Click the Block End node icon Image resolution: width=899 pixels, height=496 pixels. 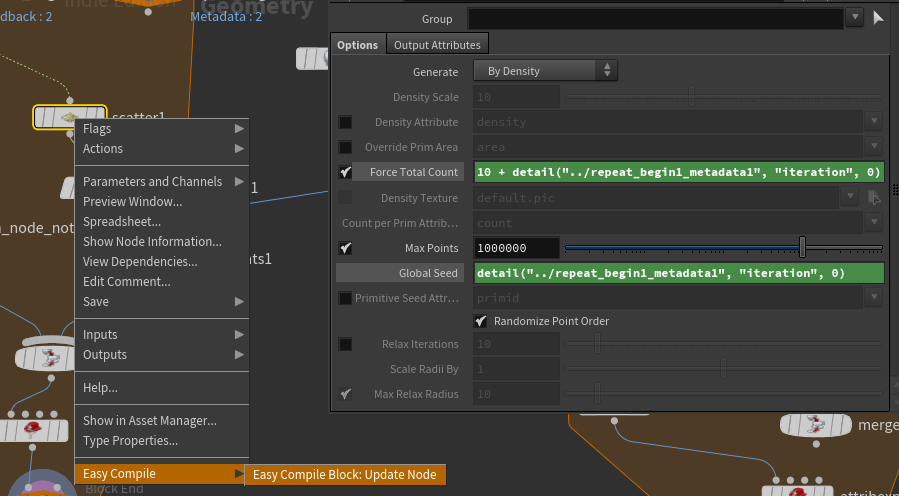click(44, 485)
